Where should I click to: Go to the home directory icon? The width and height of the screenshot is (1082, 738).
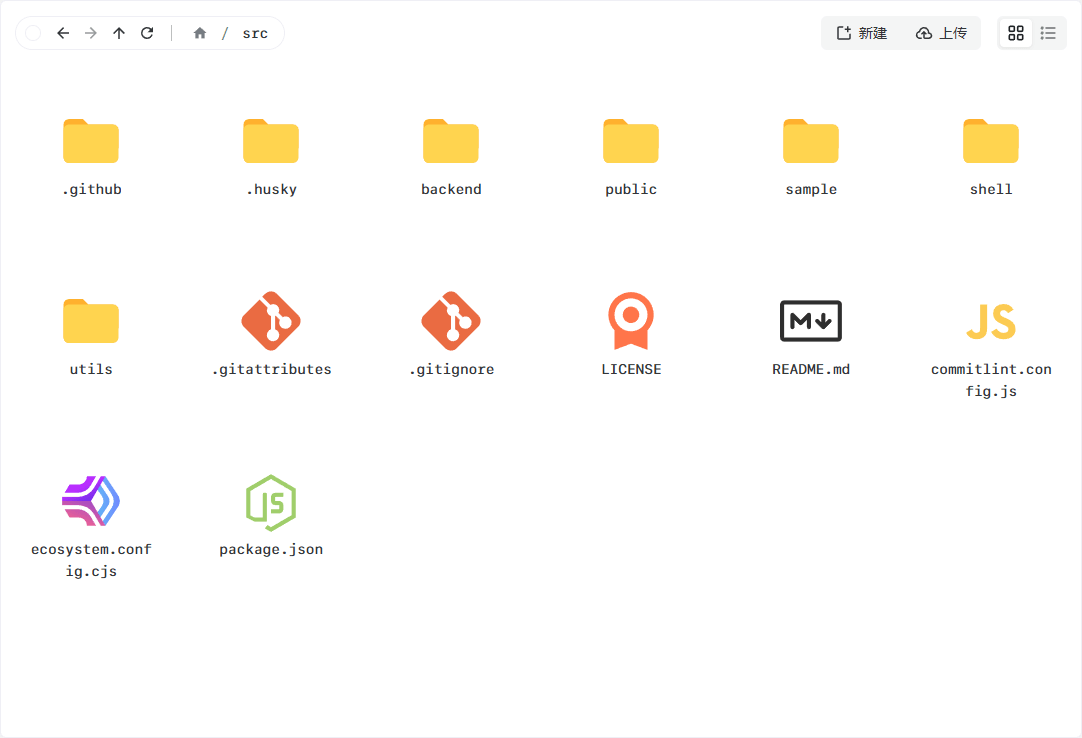(200, 33)
